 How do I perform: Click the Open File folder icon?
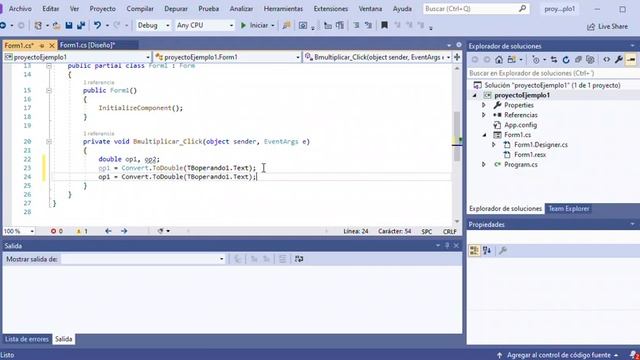coord(56,25)
